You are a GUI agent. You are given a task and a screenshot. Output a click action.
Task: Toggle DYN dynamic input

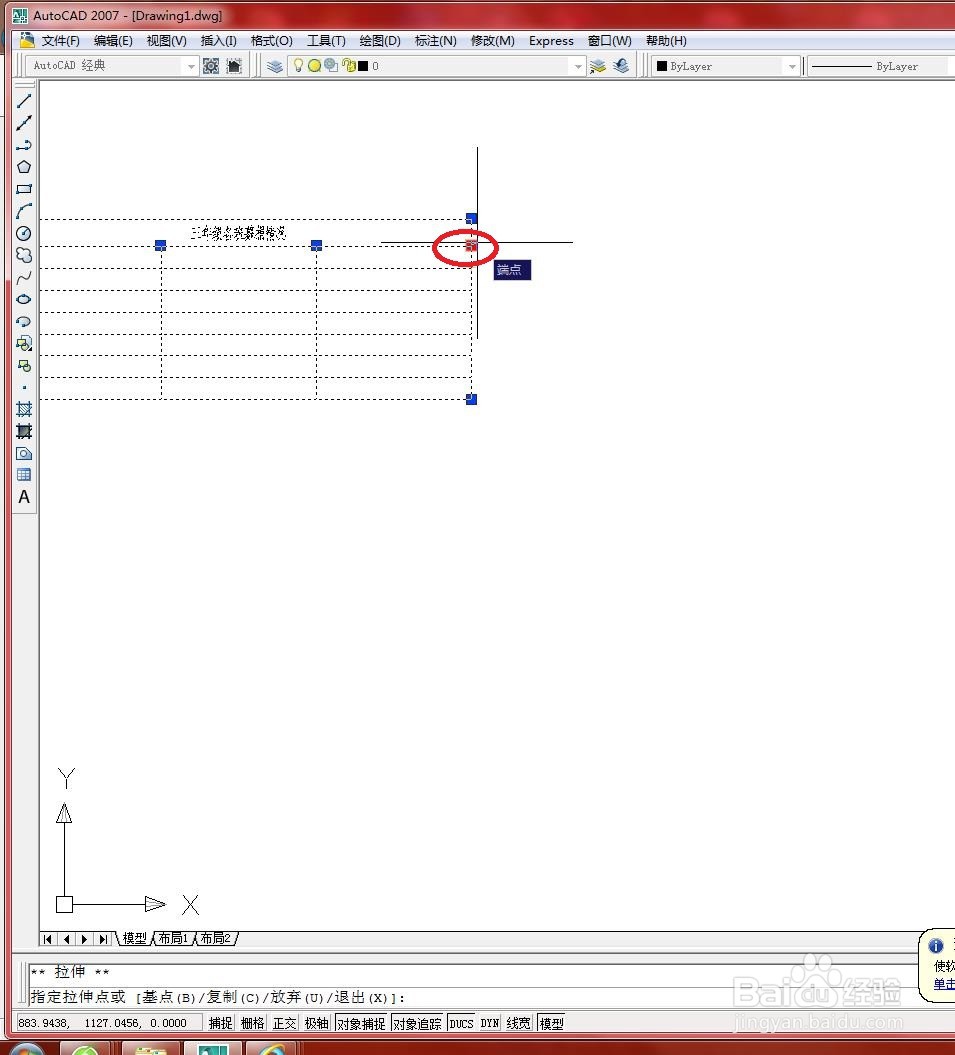pyautogui.click(x=490, y=1023)
